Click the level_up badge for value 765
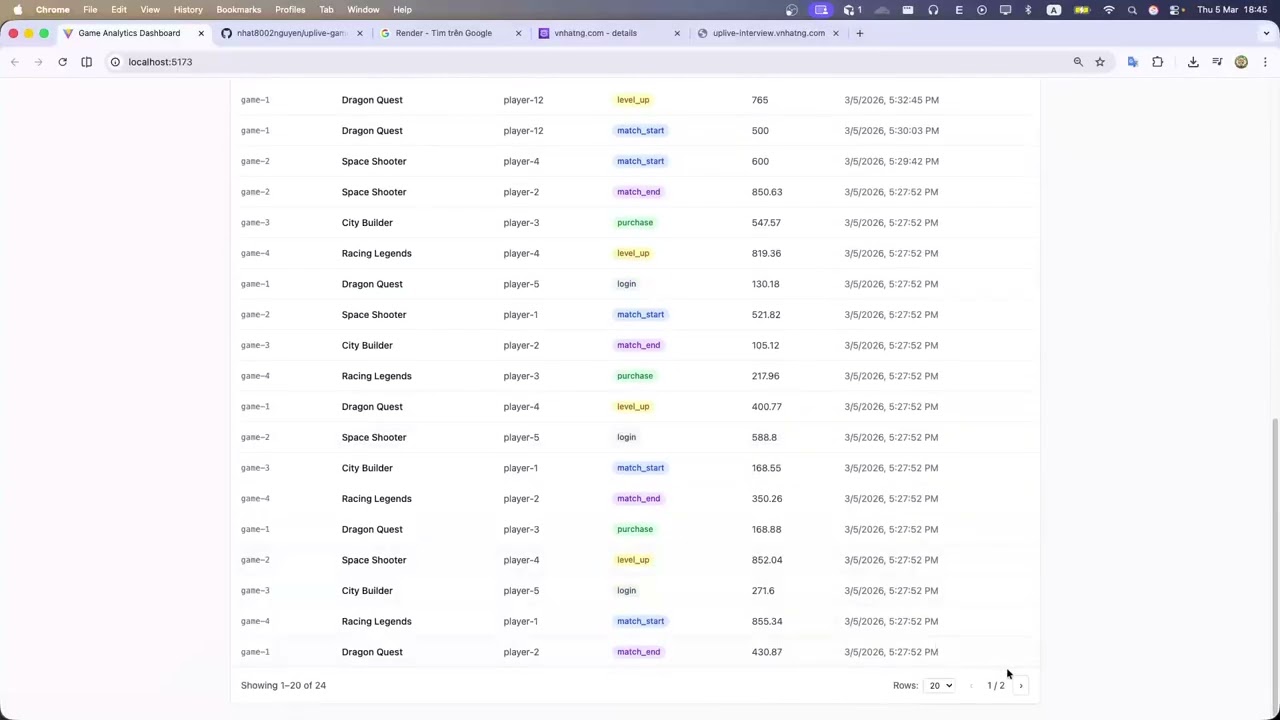The height and width of the screenshot is (720, 1280). [x=633, y=100]
